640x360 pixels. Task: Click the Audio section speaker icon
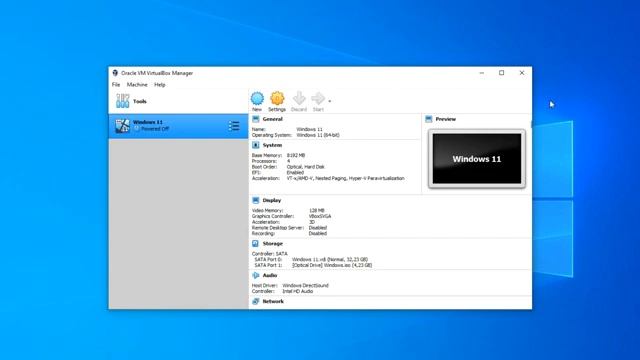(x=256, y=276)
